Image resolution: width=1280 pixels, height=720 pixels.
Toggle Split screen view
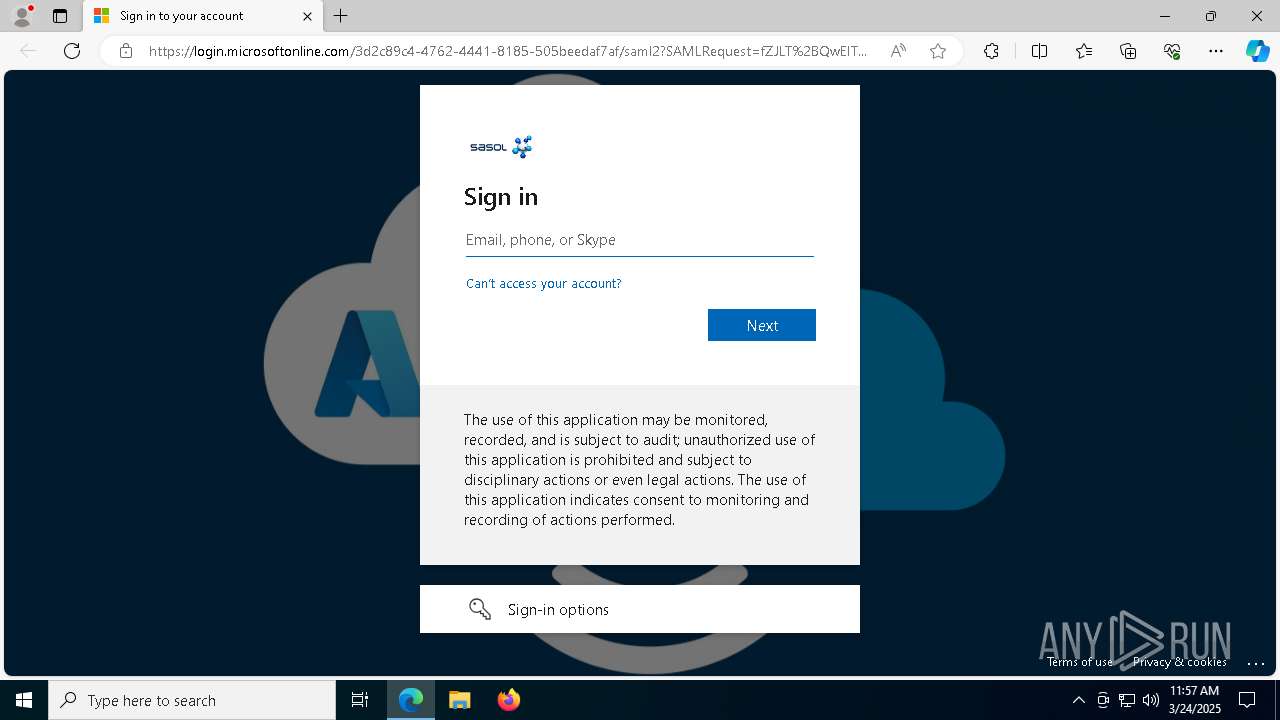tap(1039, 51)
